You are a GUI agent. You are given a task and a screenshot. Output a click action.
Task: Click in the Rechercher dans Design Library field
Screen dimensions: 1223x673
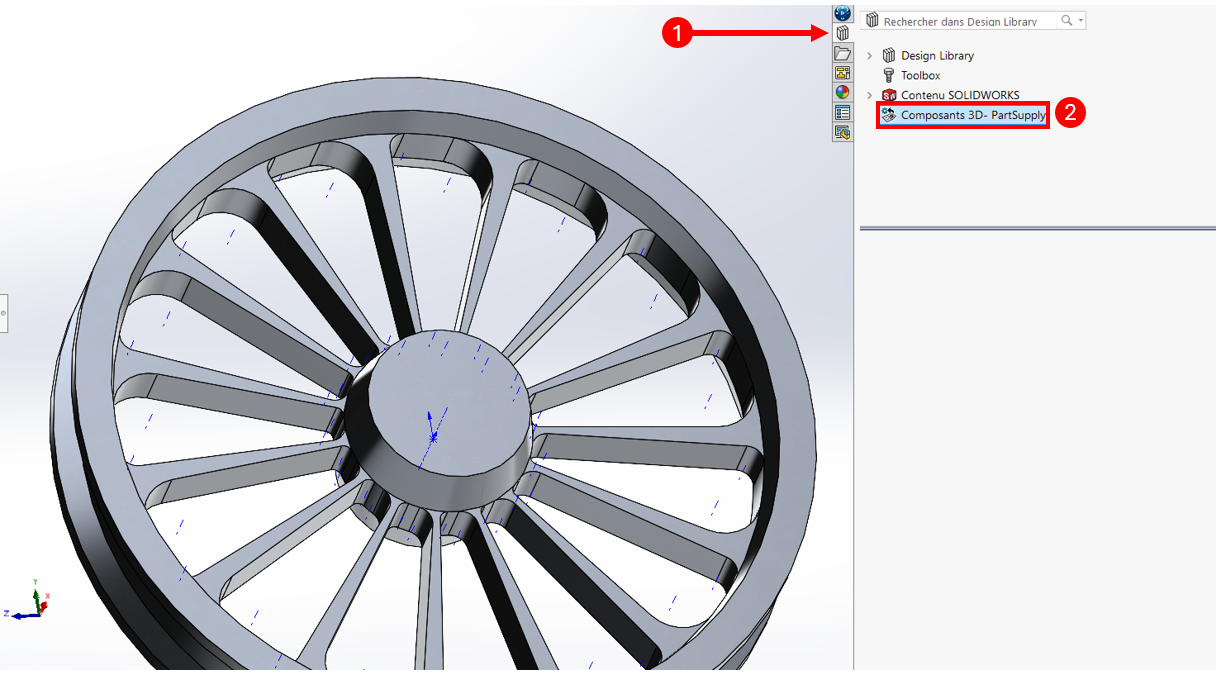958,21
